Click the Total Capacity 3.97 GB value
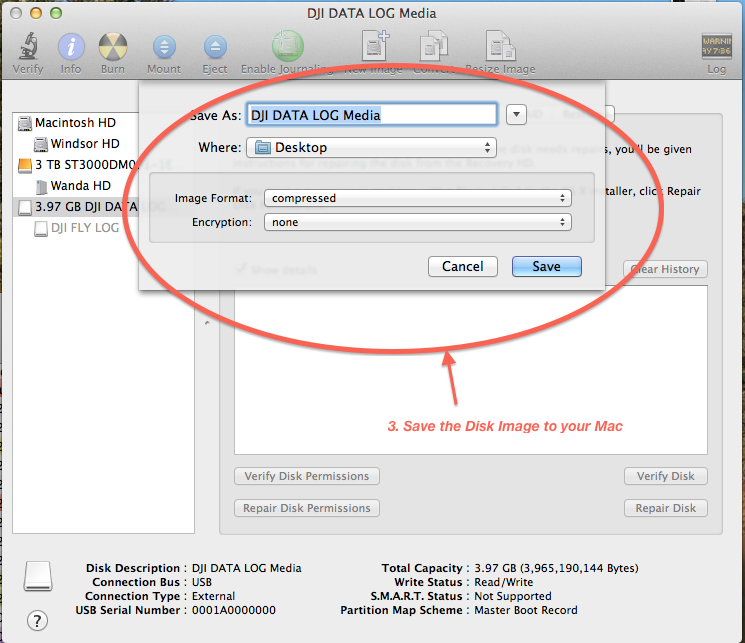This screenshot has height=643, width=745. [556, 568]
